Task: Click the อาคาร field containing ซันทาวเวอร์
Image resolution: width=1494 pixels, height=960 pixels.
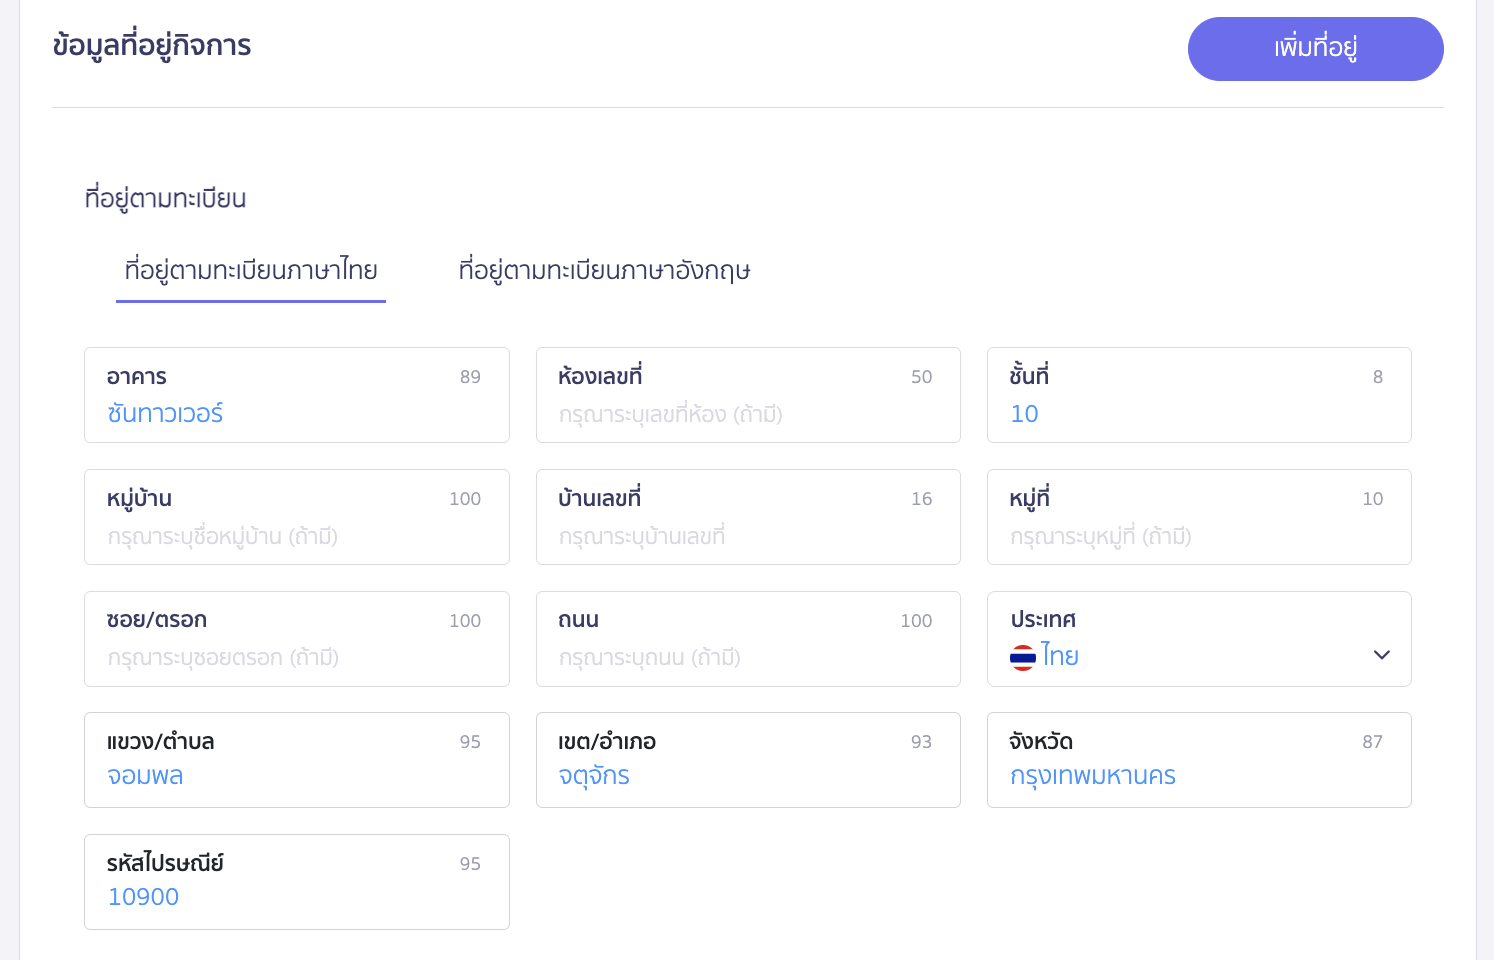Action: click(296, 396)
